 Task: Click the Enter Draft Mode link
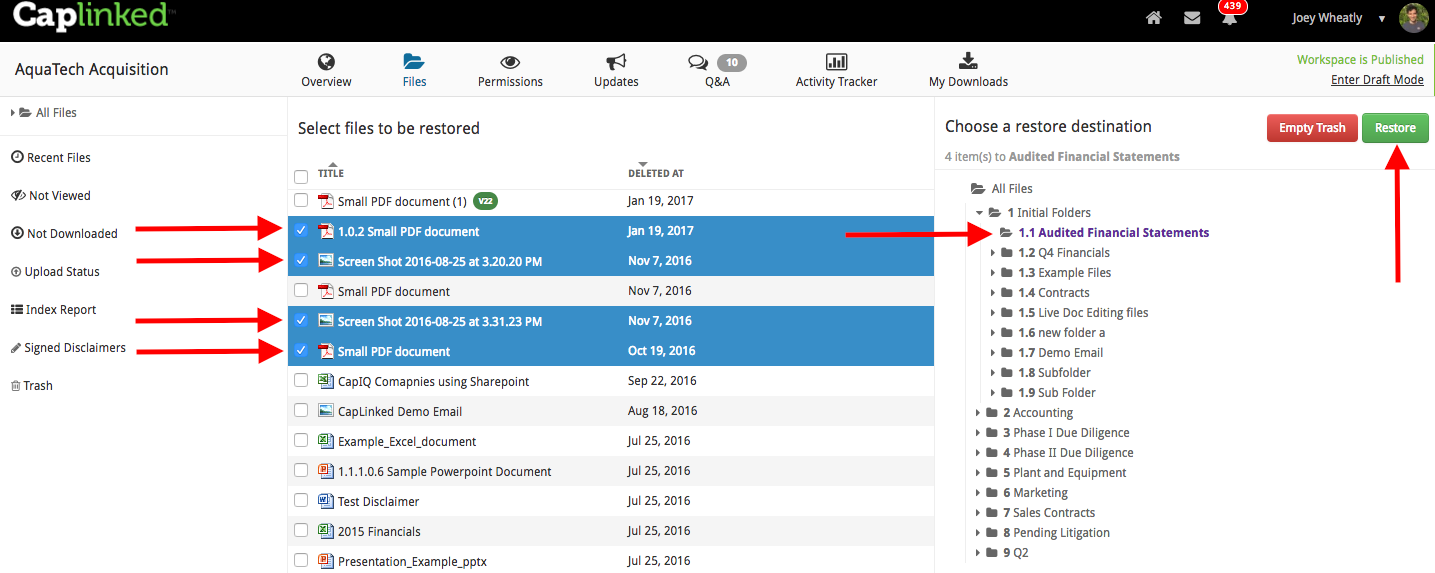pos(1377,80)
